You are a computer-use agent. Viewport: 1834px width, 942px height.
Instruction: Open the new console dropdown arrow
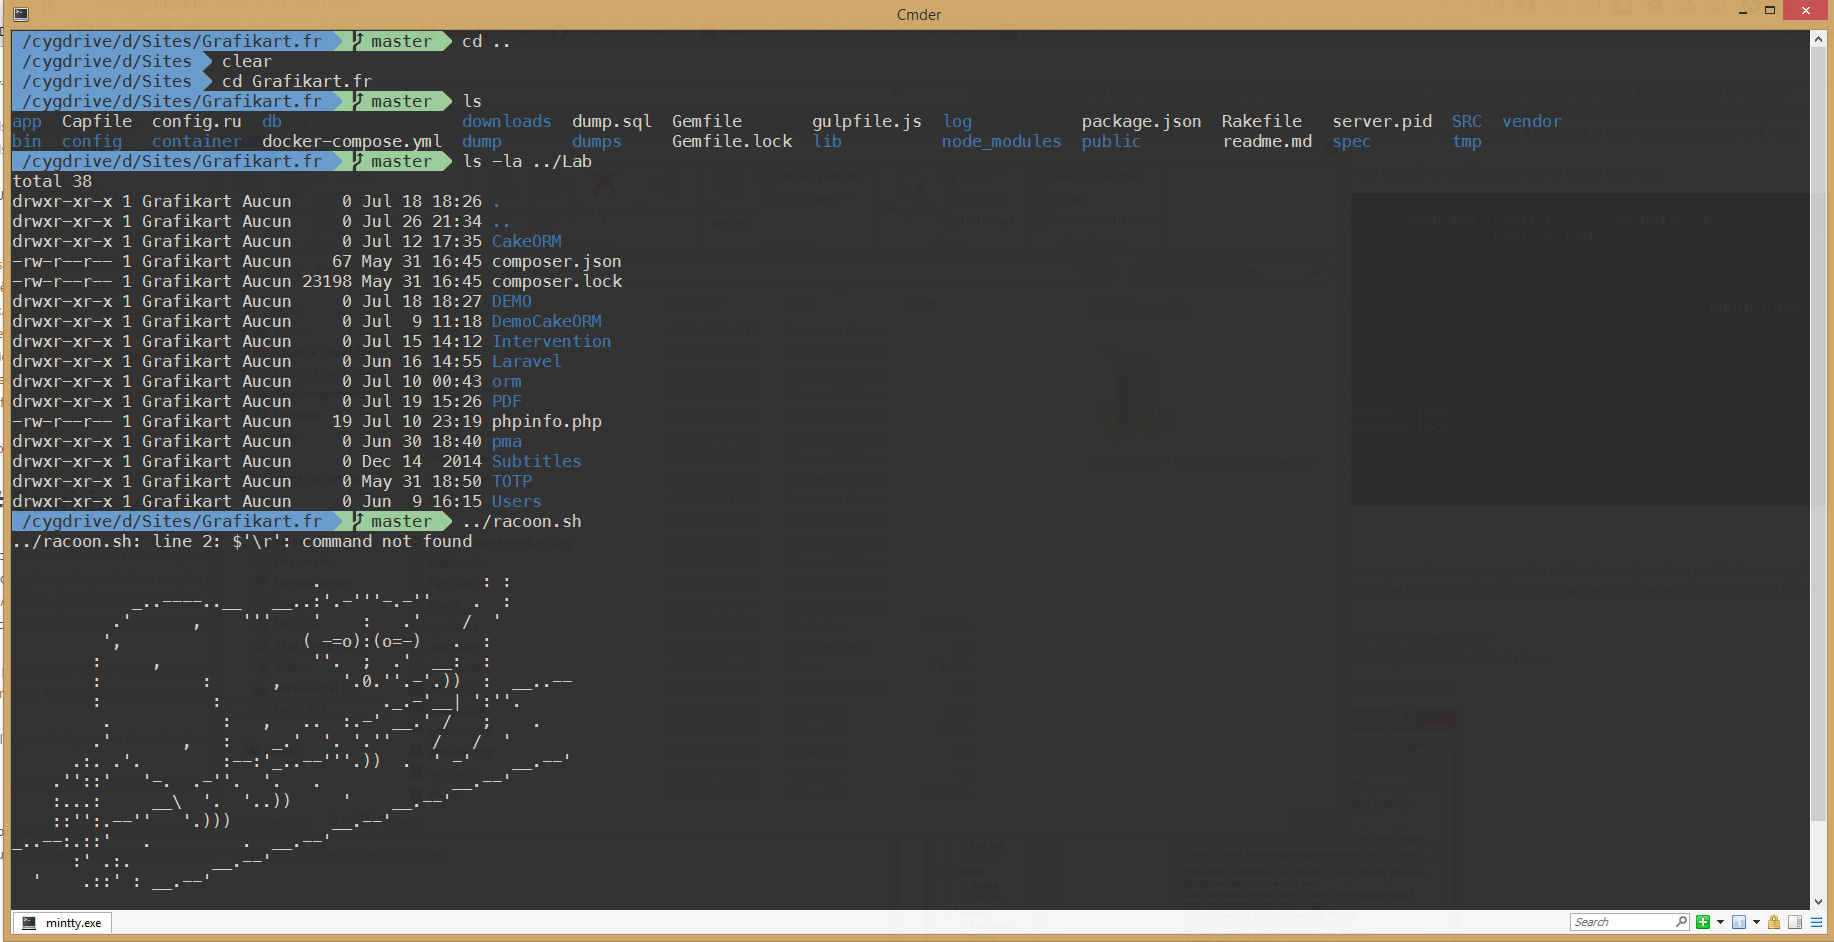click(1720, 922)
